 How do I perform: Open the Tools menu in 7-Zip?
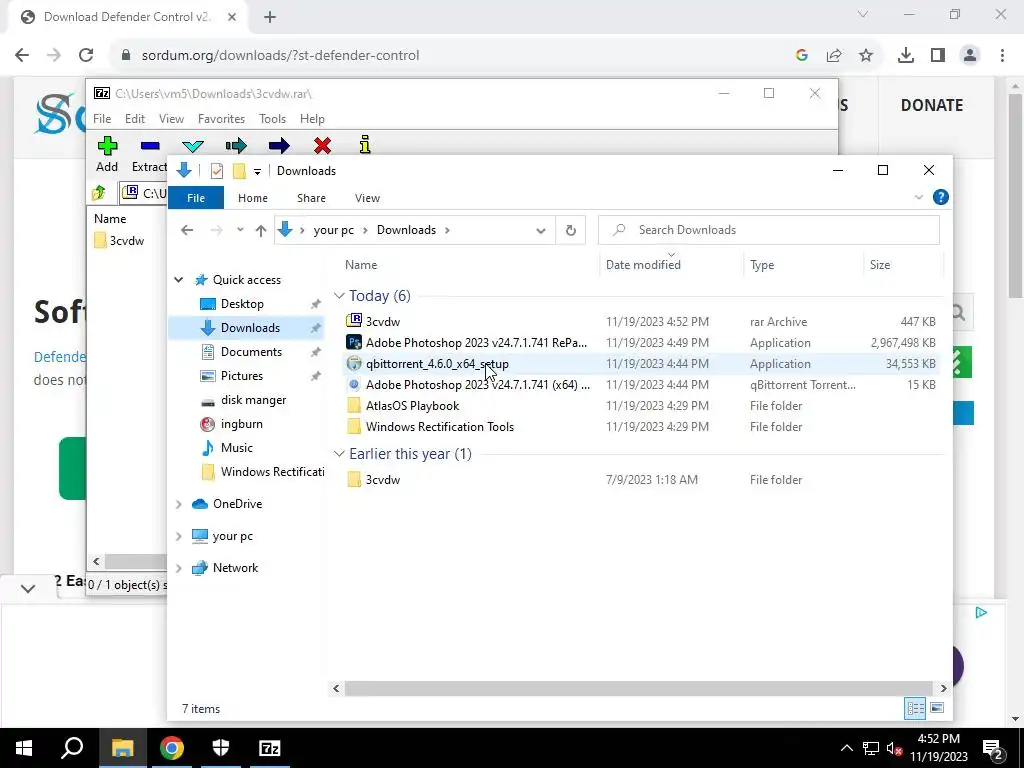272,119
